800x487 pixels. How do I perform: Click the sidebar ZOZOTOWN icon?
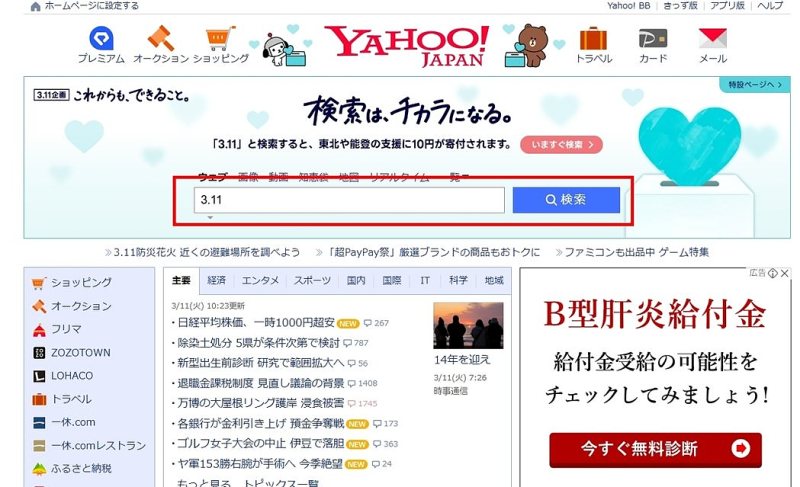(39, 353)
